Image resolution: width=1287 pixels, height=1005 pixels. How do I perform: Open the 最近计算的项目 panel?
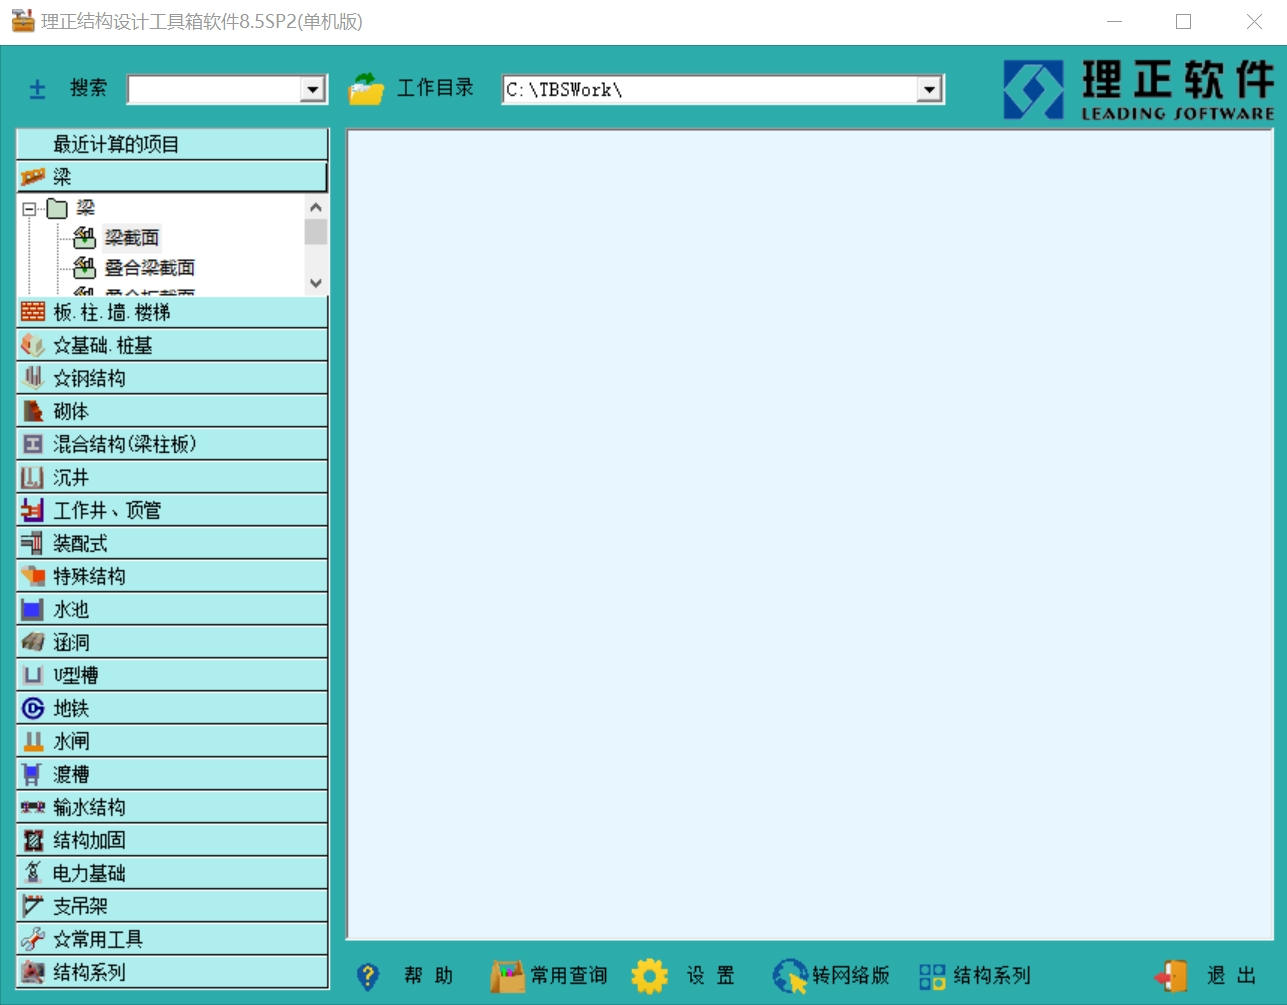(x=172, y=144)
